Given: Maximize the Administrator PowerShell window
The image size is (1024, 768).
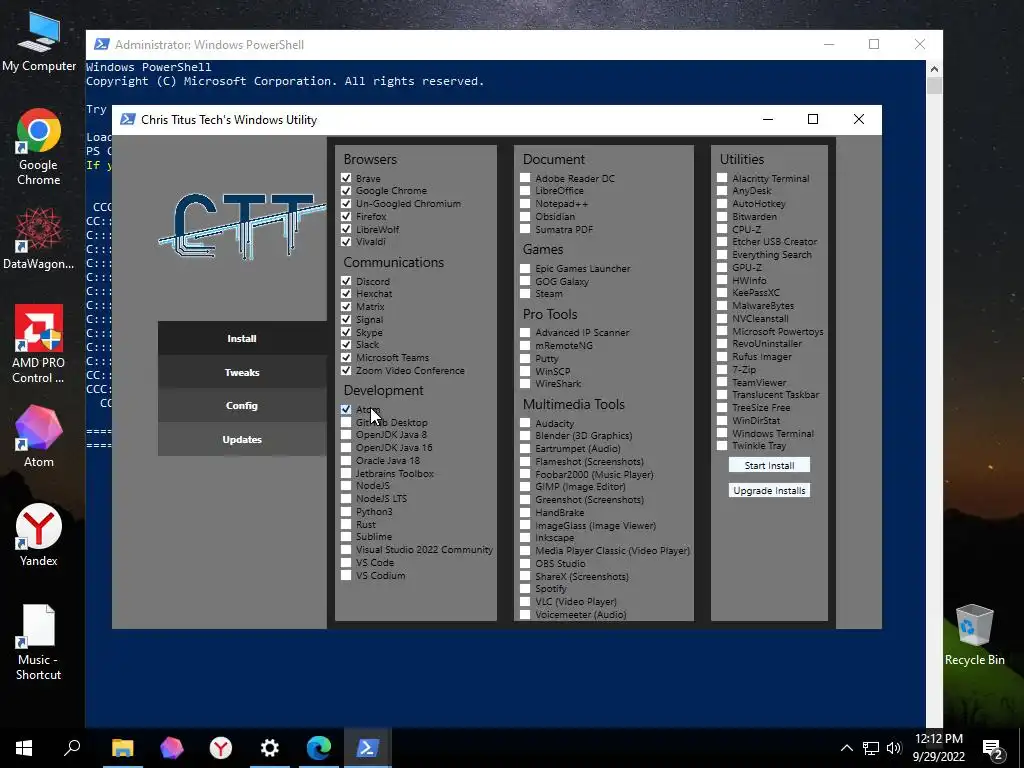Looking at the screenshot, I should [874, 44].
